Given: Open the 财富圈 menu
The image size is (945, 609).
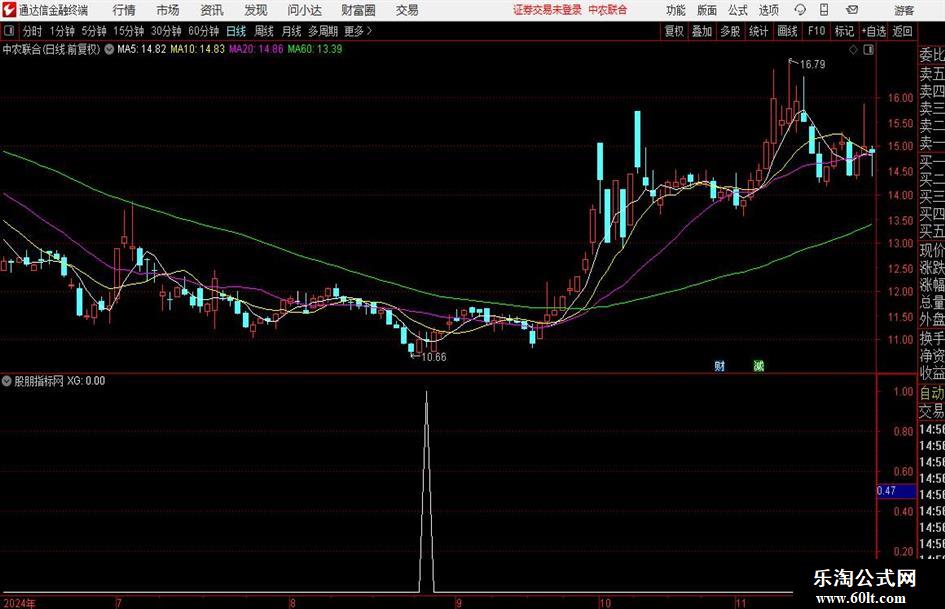Looking at the screenshot, I should (x=359, y=10).
